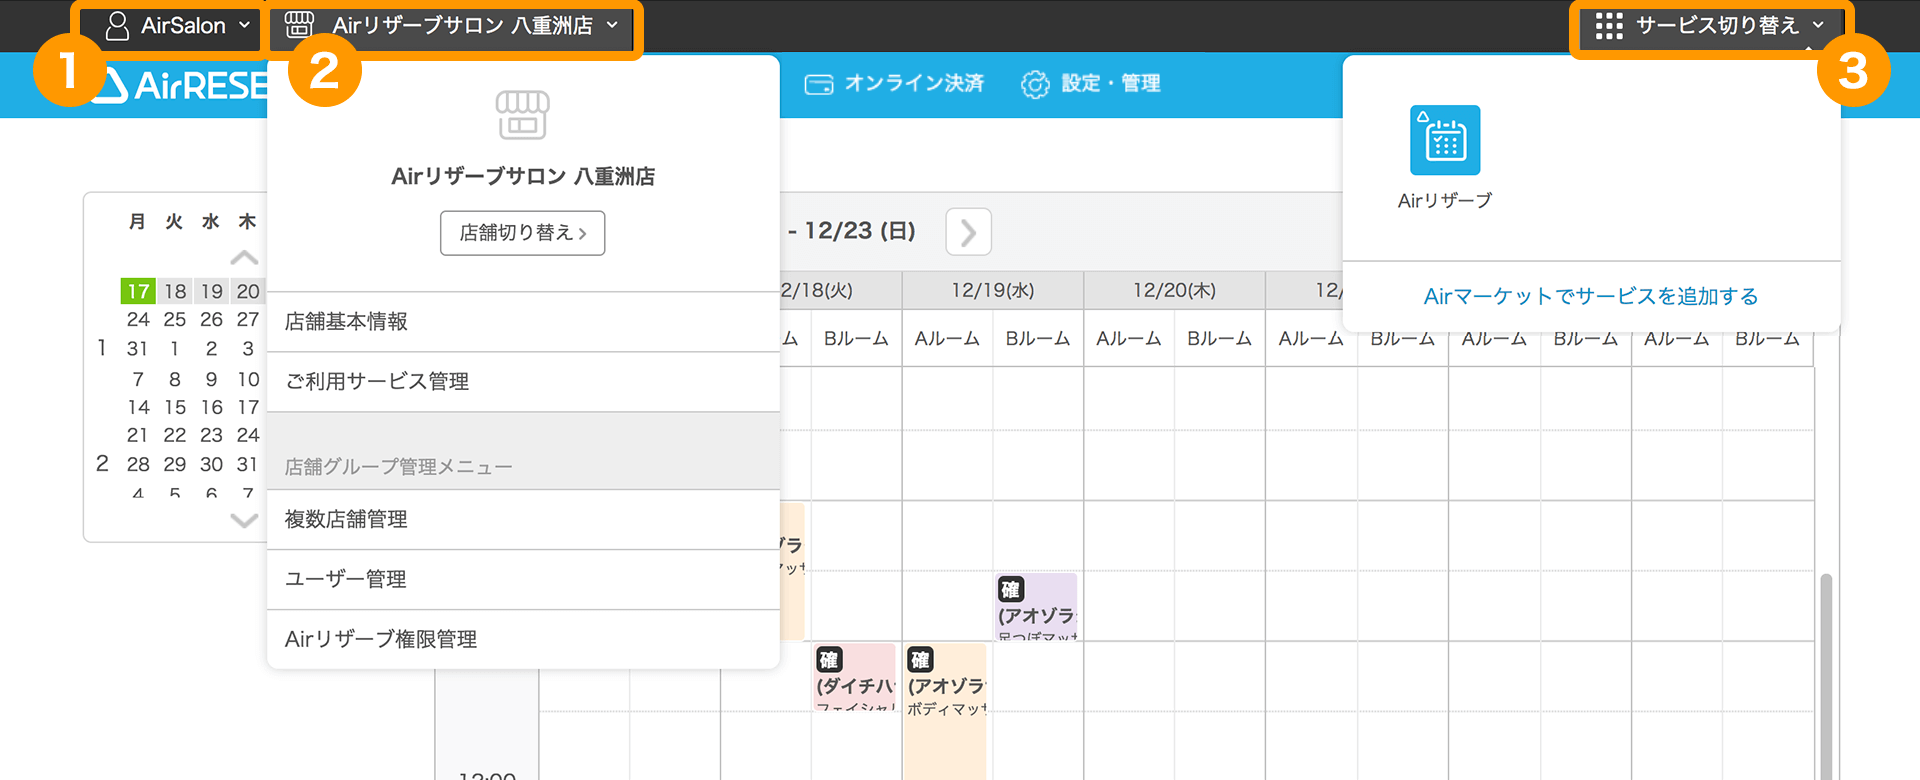Click the vertical scrollbar of the schedule

(1826, 676)
